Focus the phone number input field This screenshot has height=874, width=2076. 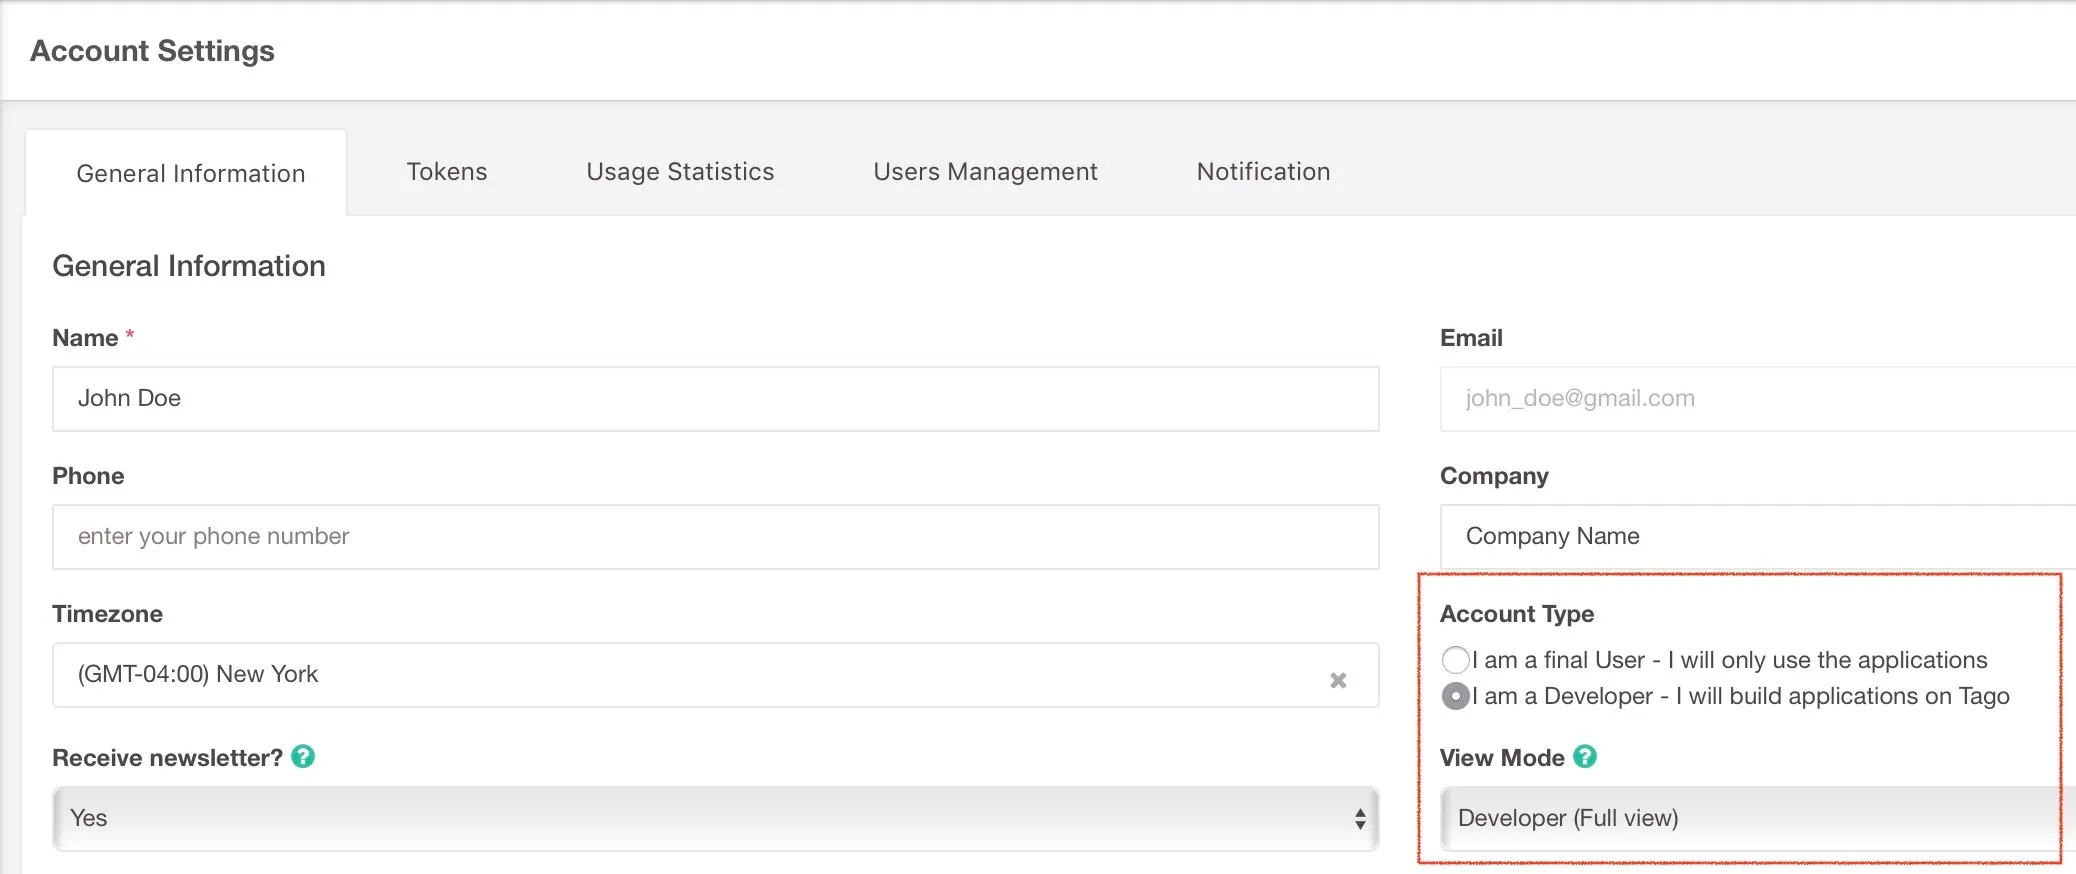click(x=715, y=537)
